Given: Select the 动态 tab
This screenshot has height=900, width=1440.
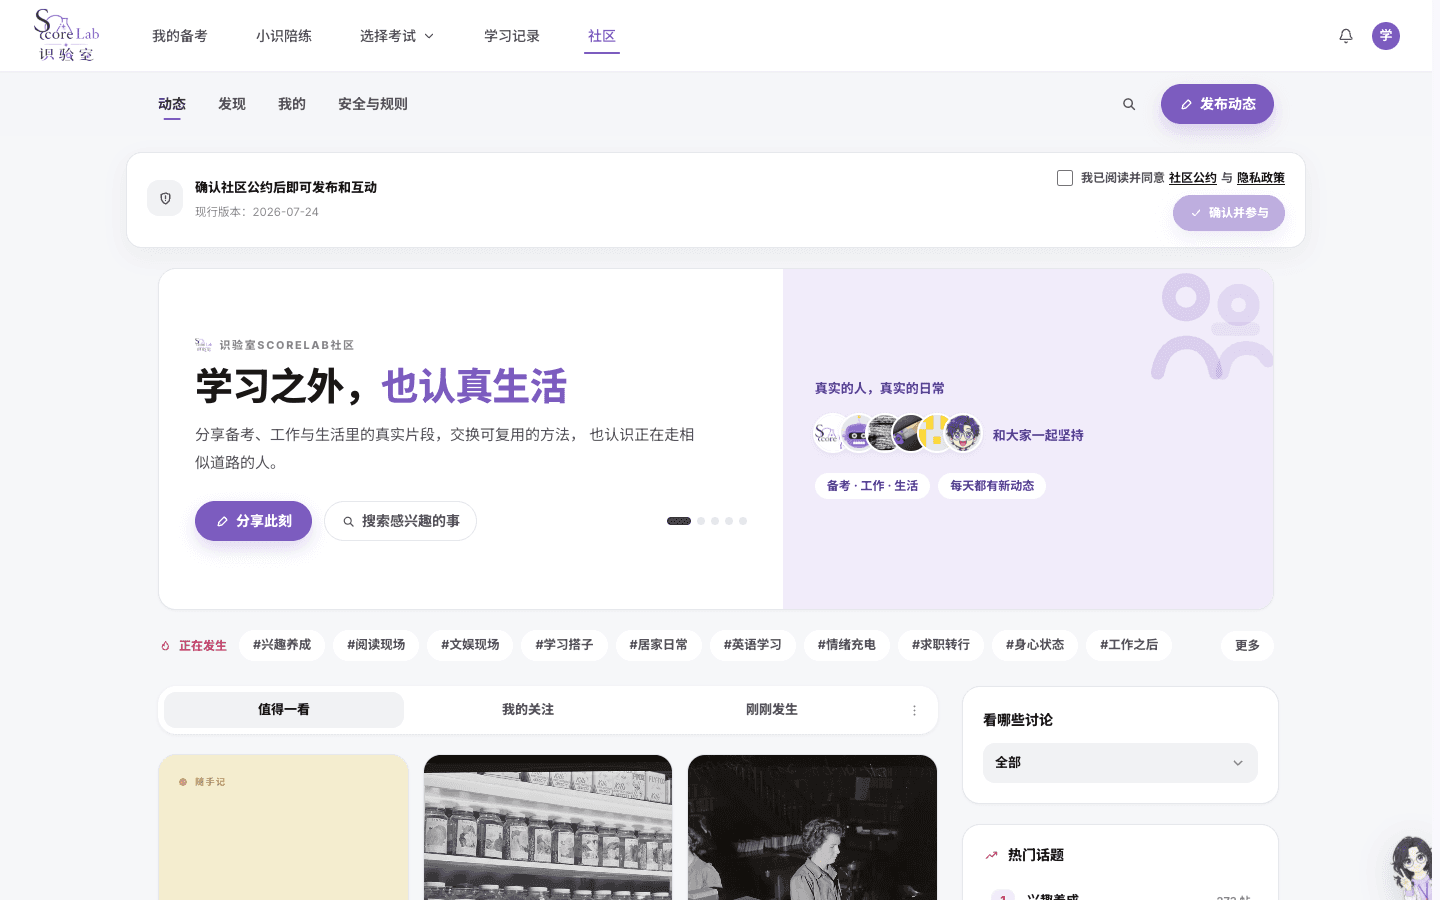Looking at the screenshot, I should [x=172, y=104].
